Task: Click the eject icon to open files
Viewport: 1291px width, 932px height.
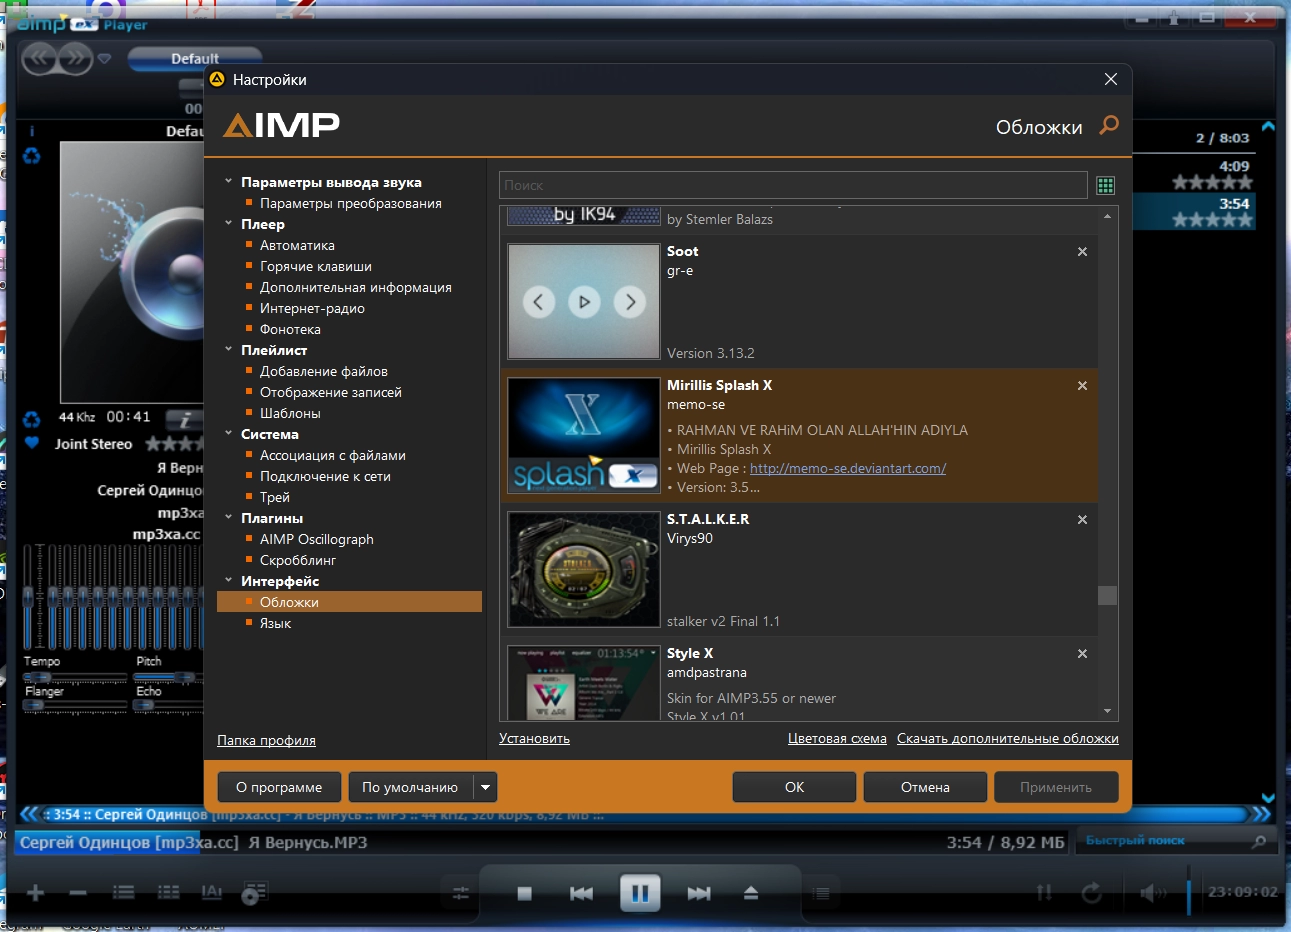Action: (x=751, y=893)
